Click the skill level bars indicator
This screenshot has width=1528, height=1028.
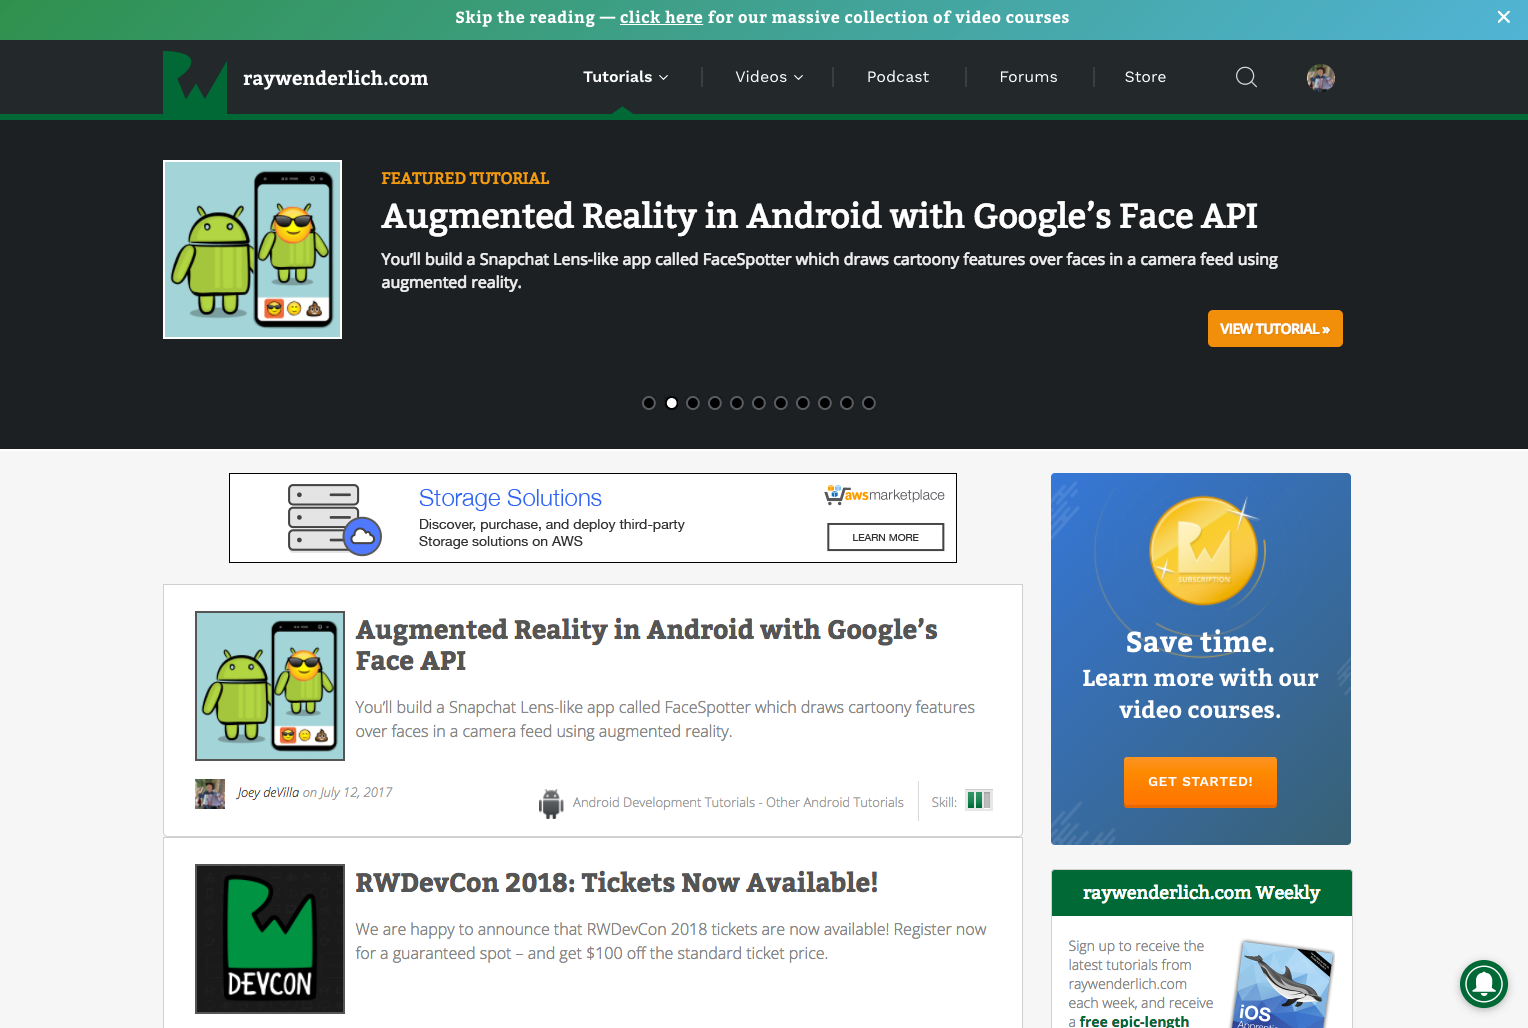click(979, 800)
